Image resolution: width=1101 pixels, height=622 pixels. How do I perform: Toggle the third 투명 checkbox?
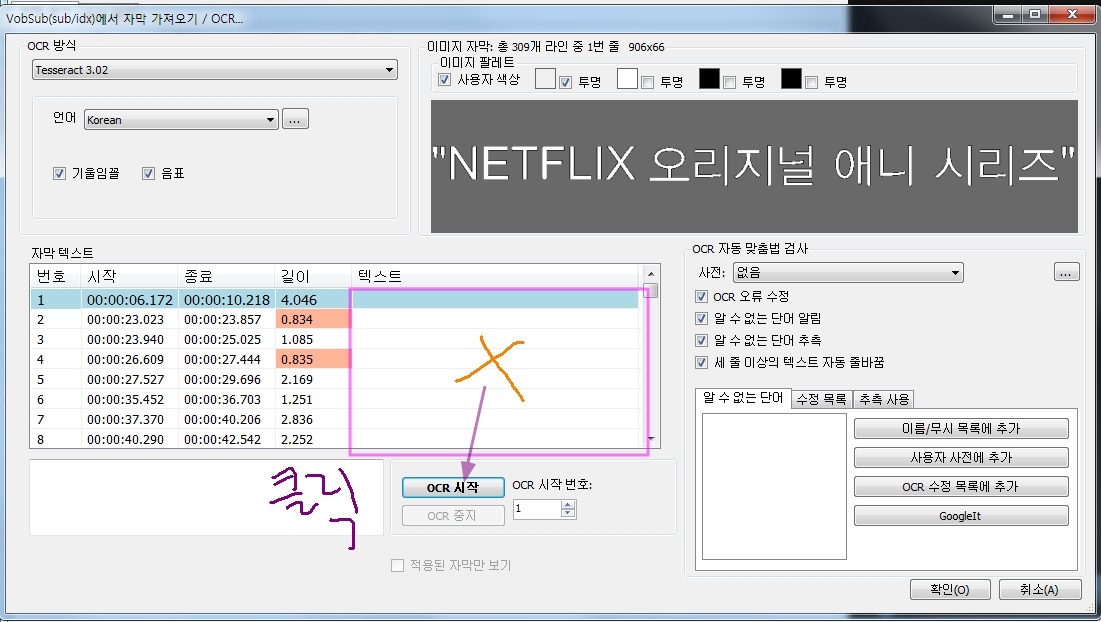pyautogui.click(x=730, y=82)
